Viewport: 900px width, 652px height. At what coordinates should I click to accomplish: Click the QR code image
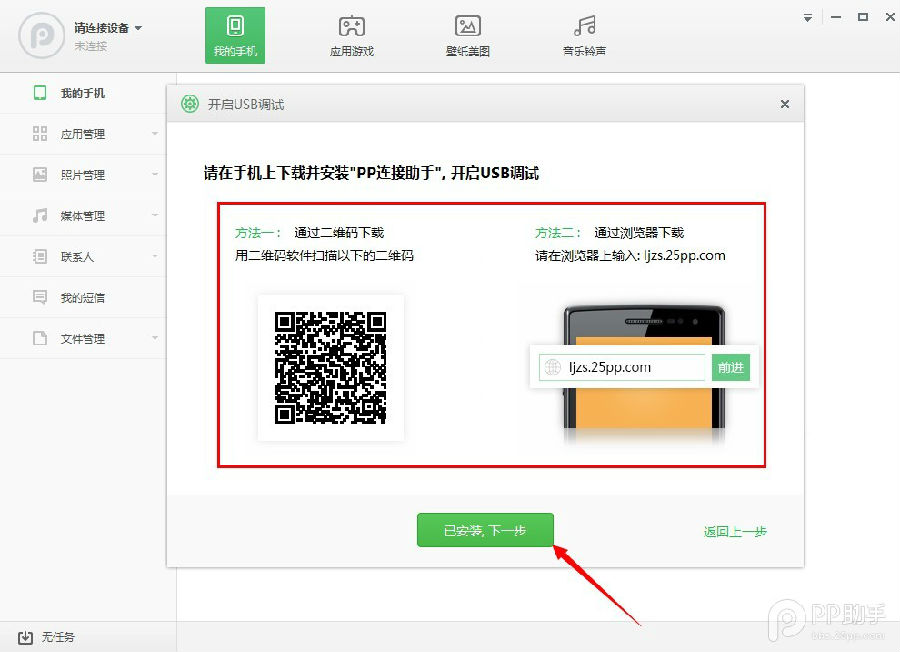click(x=331, y=367)
